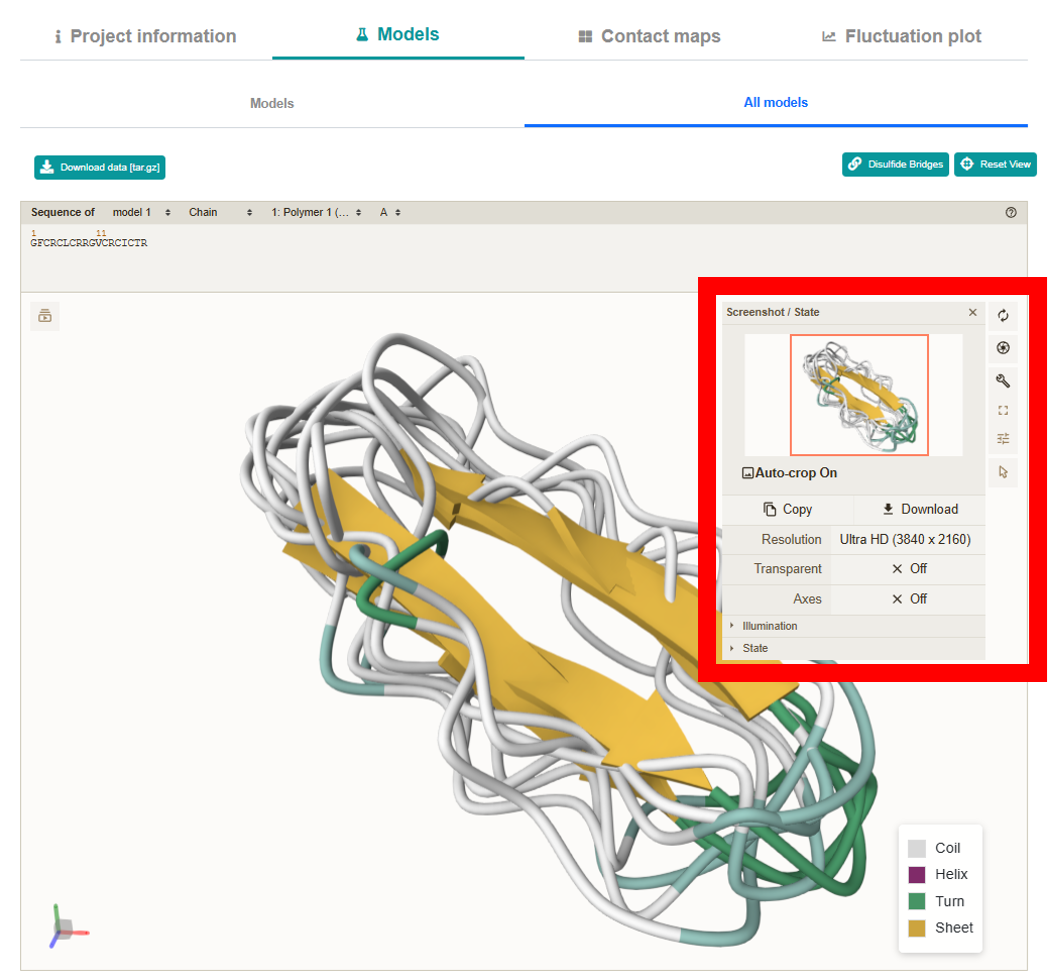
Task: Select the top Models tab
Action: point(398,34)
